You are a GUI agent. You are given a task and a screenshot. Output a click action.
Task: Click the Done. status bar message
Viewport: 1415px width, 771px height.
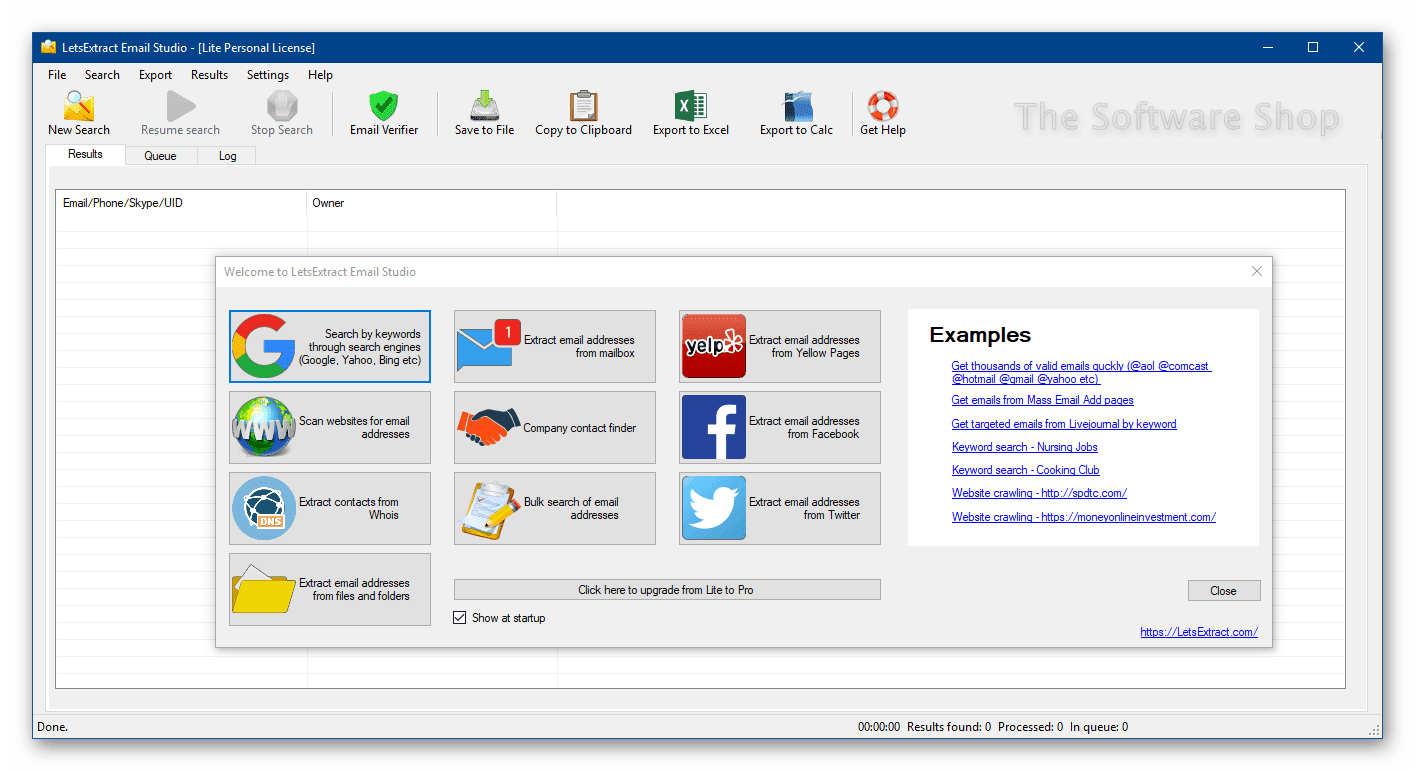point(52,727)
